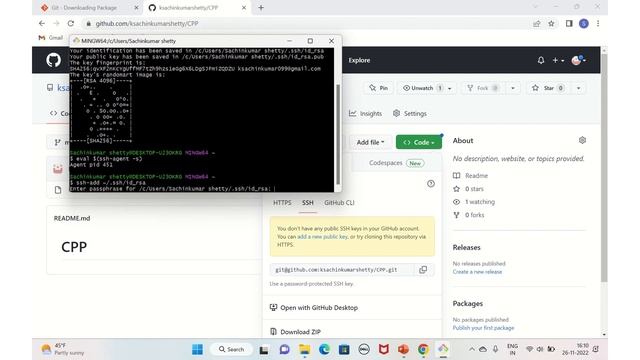The width and height of the screenshot is (640, 360).
Task: Bookmark this page with star icon
Action: point(551,24)
